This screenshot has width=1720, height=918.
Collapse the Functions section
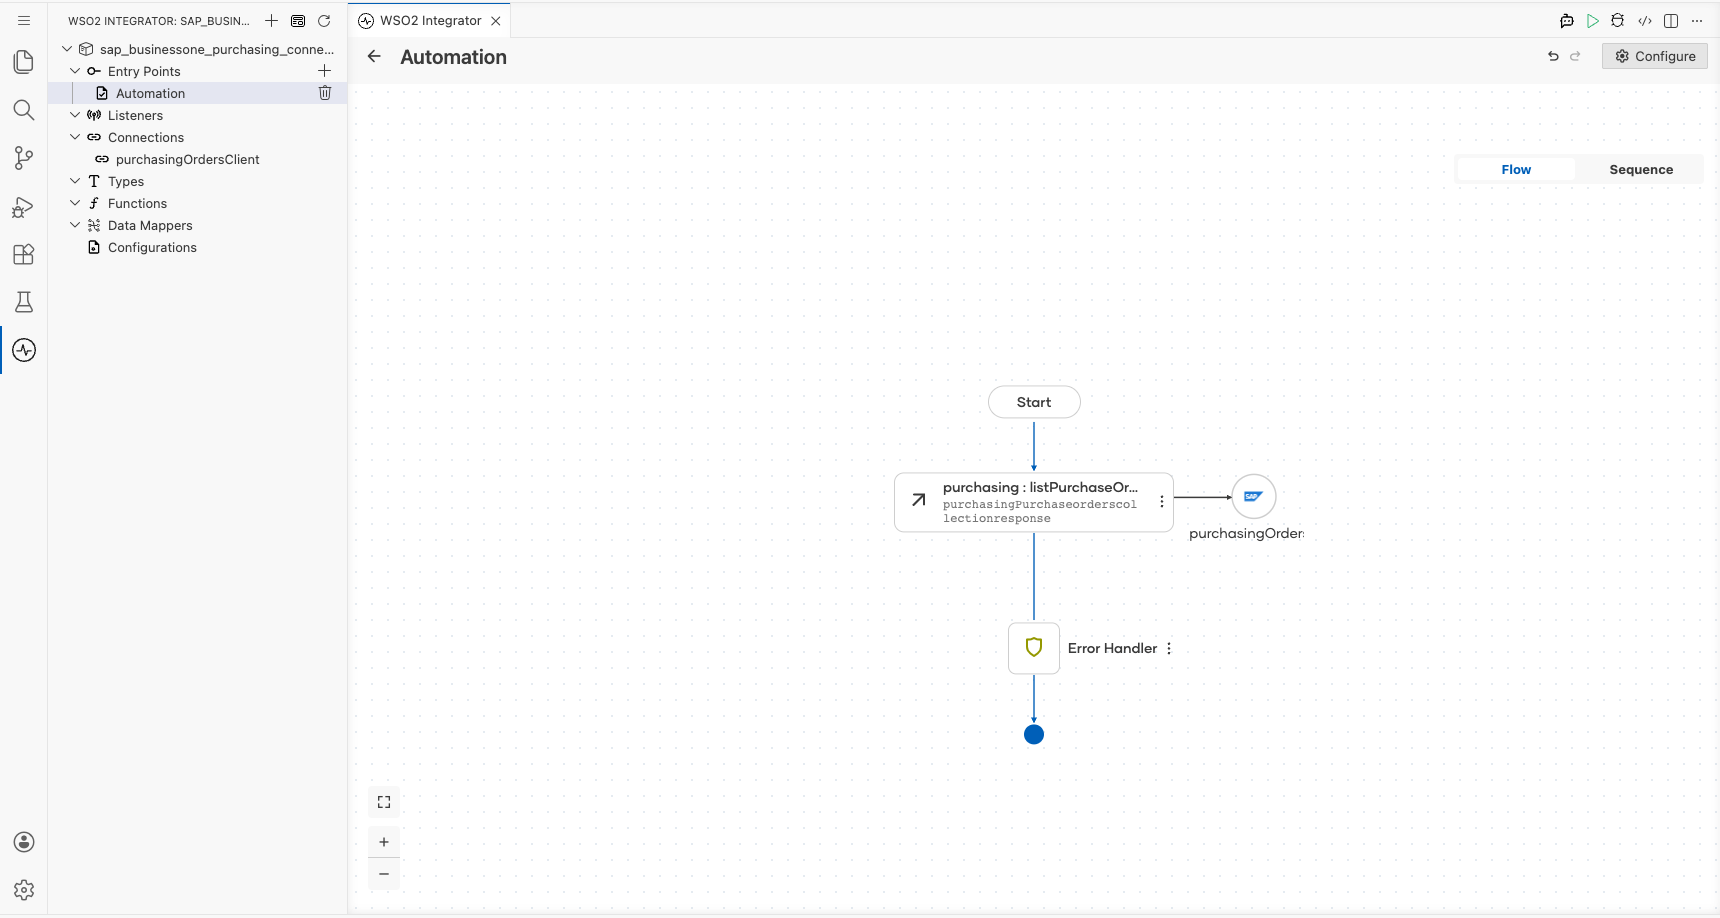pyautogui.click(x=75, y=203)
